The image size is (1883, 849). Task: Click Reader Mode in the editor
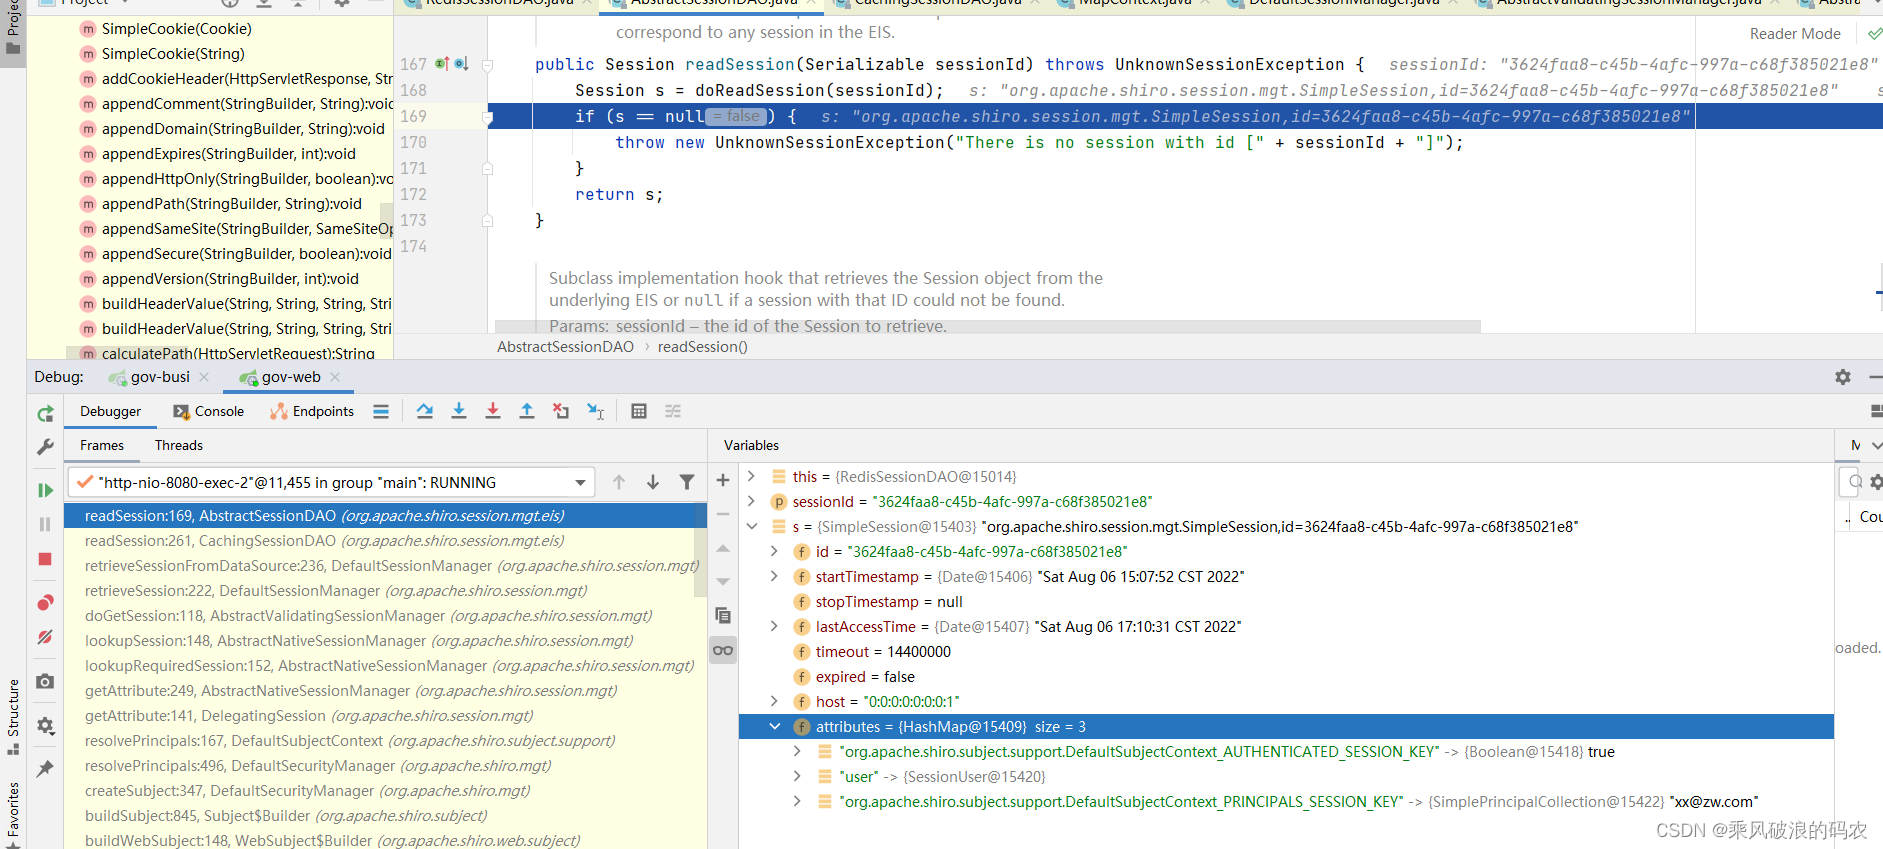pyautogui.click(x=1794, y=34)
